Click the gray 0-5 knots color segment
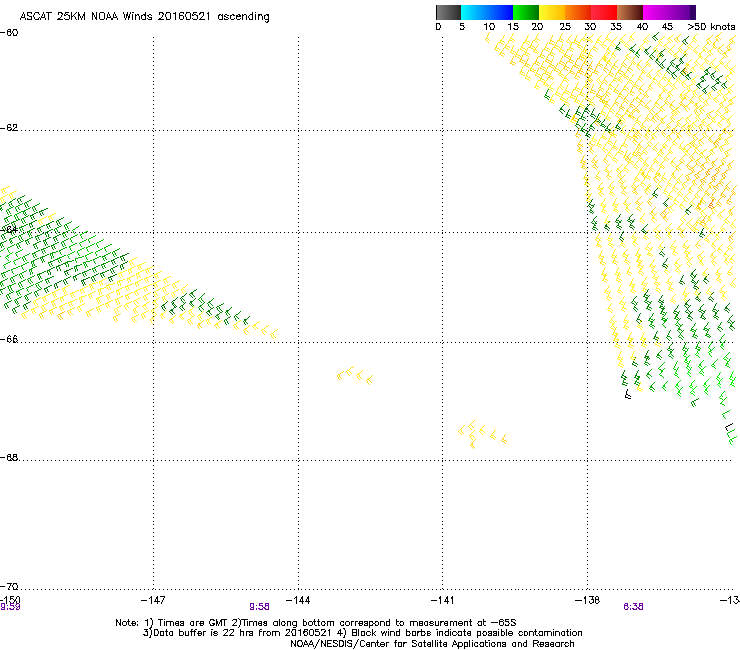Viewport: 740px width, 650px height. (448, 12)
